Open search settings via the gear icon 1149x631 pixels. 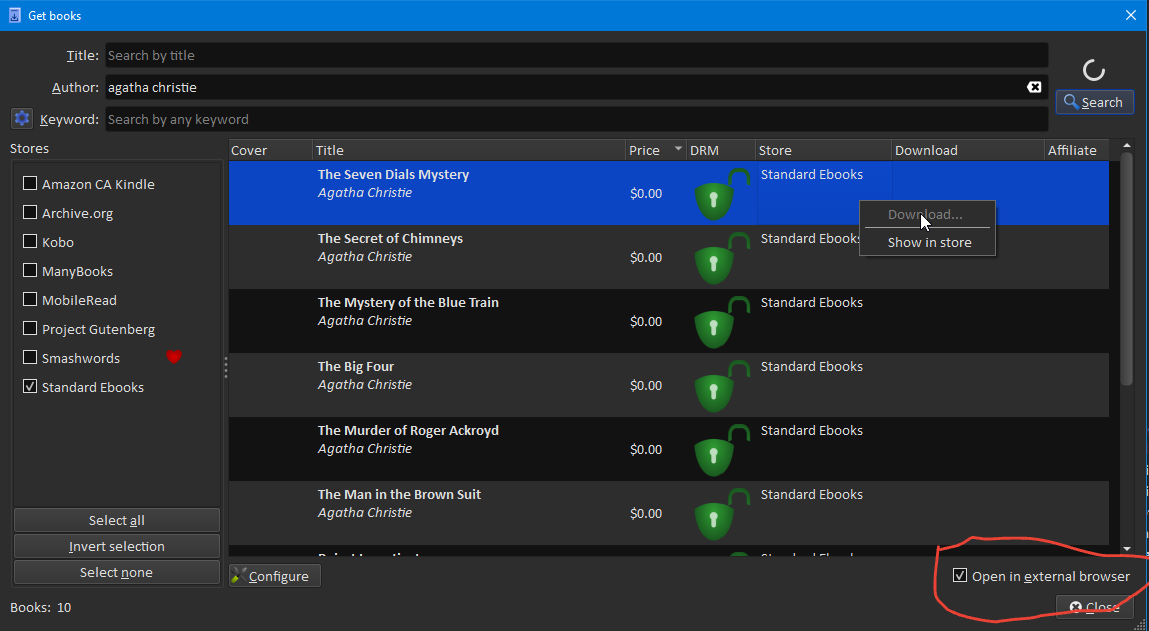click(x=22, y=118)
